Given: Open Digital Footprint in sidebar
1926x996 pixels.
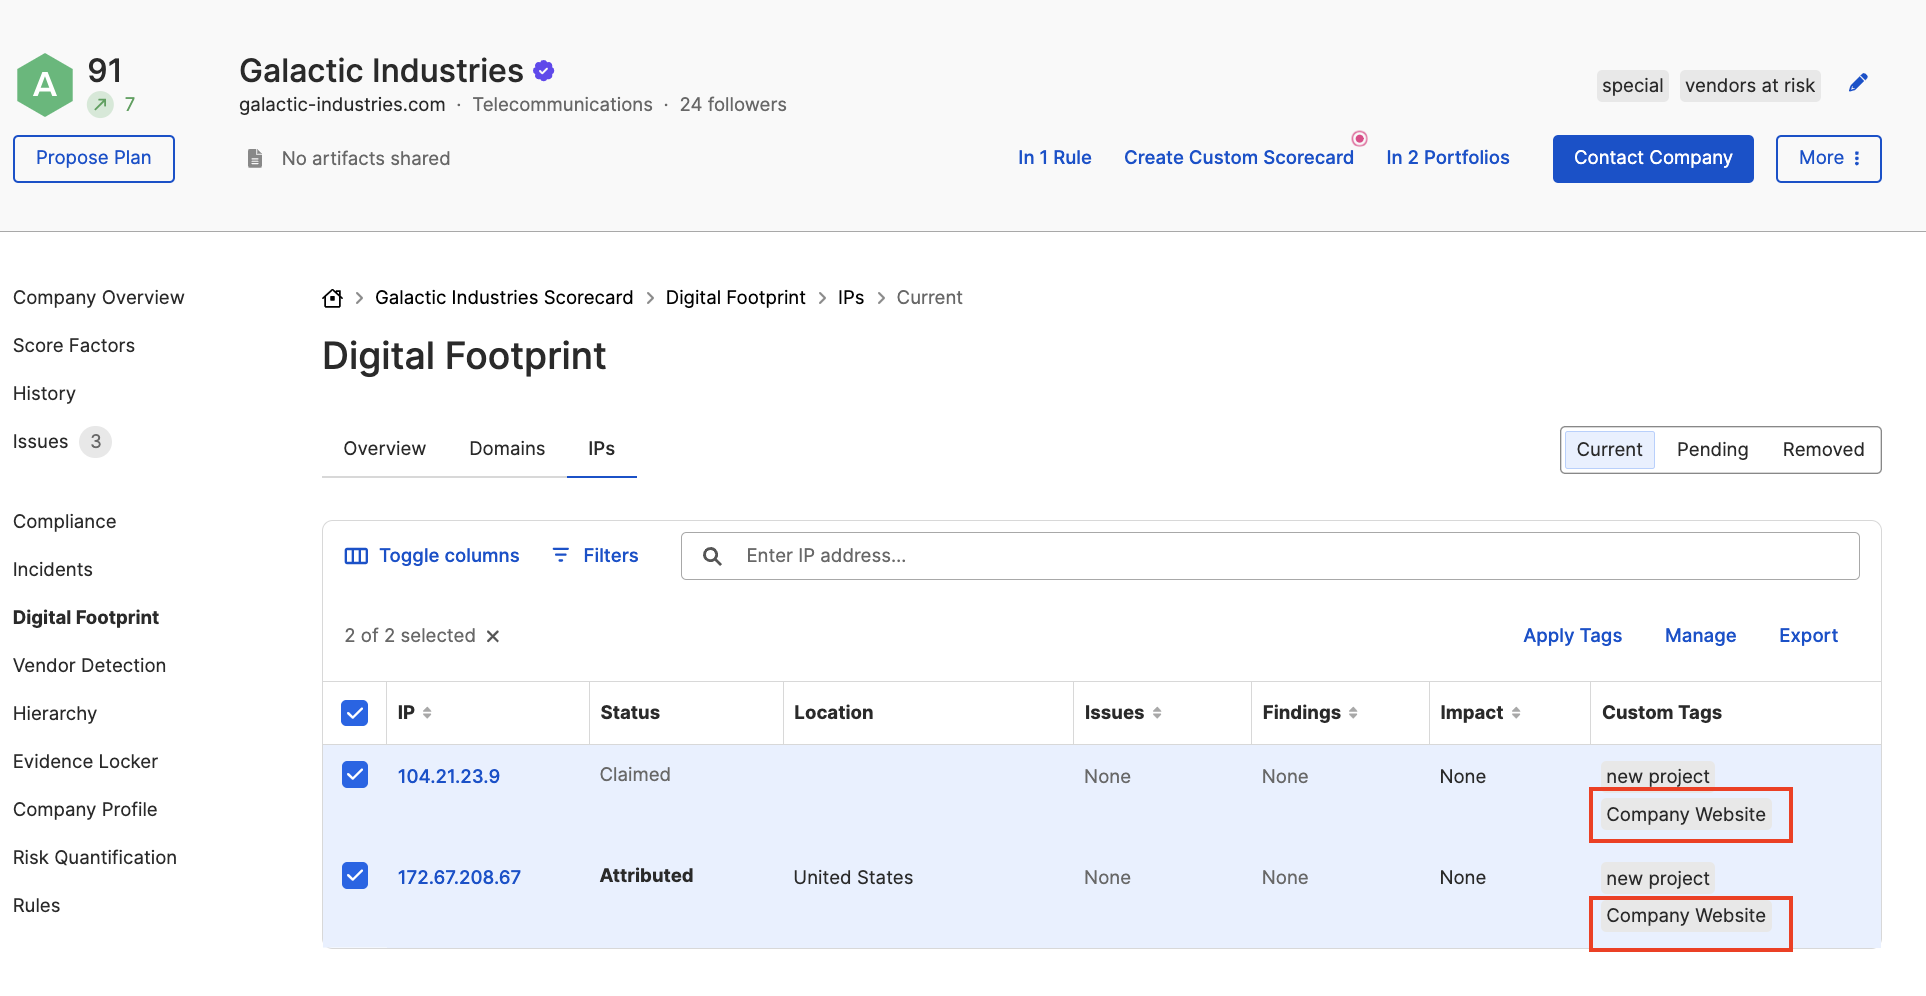Looking at the screenshot, I should (x=86, y=618).
